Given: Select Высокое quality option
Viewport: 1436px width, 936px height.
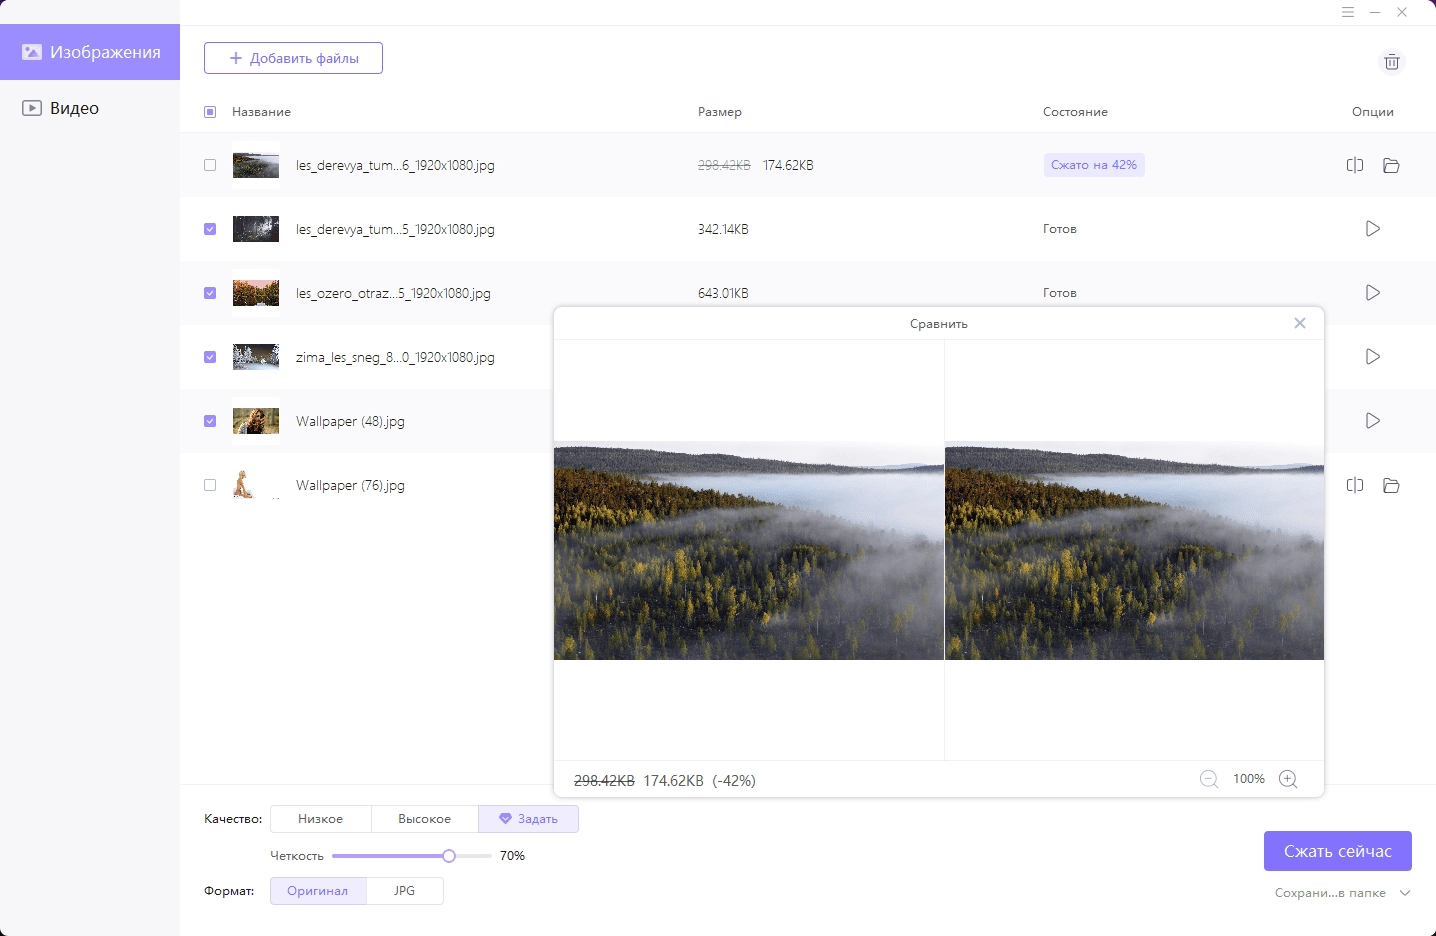Looking at the screenshot, I should click(424, 819).
